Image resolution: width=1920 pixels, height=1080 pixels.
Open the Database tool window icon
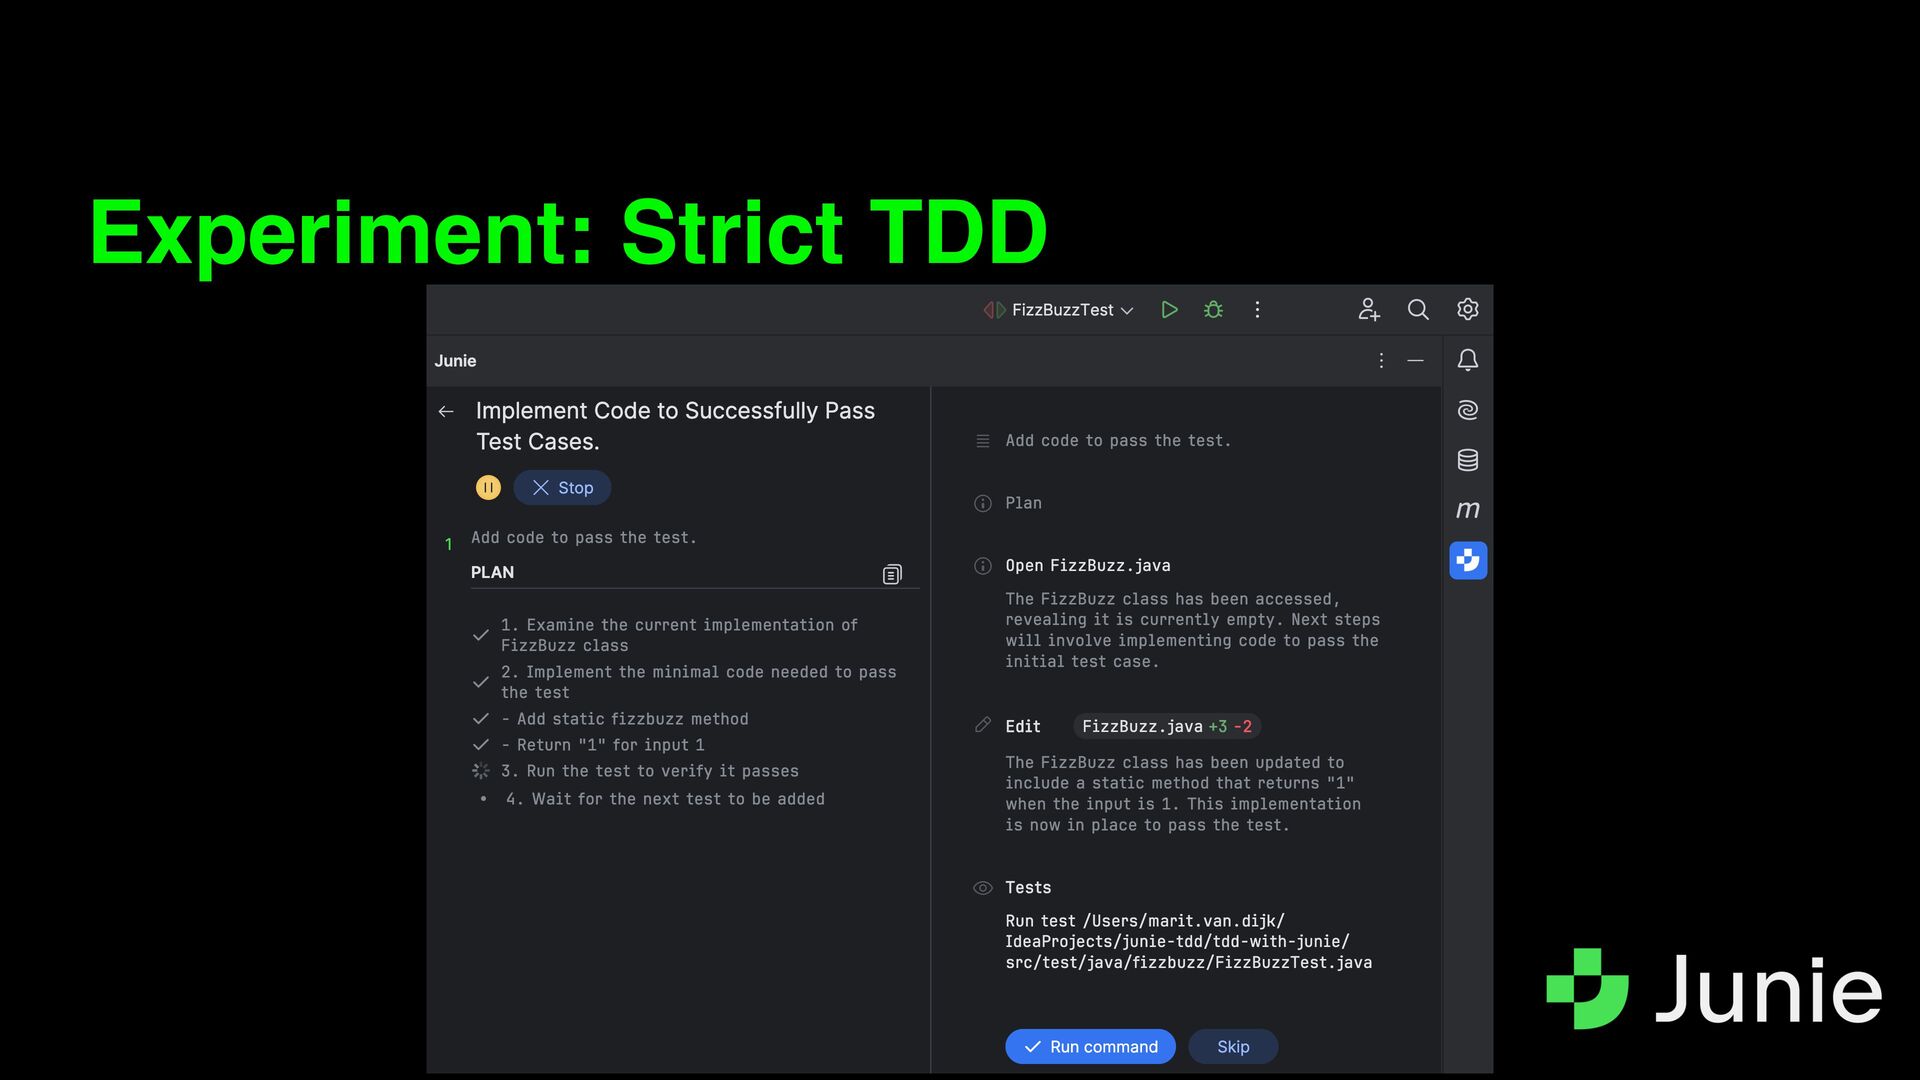pyautogui.click(x=1467, y=460)
